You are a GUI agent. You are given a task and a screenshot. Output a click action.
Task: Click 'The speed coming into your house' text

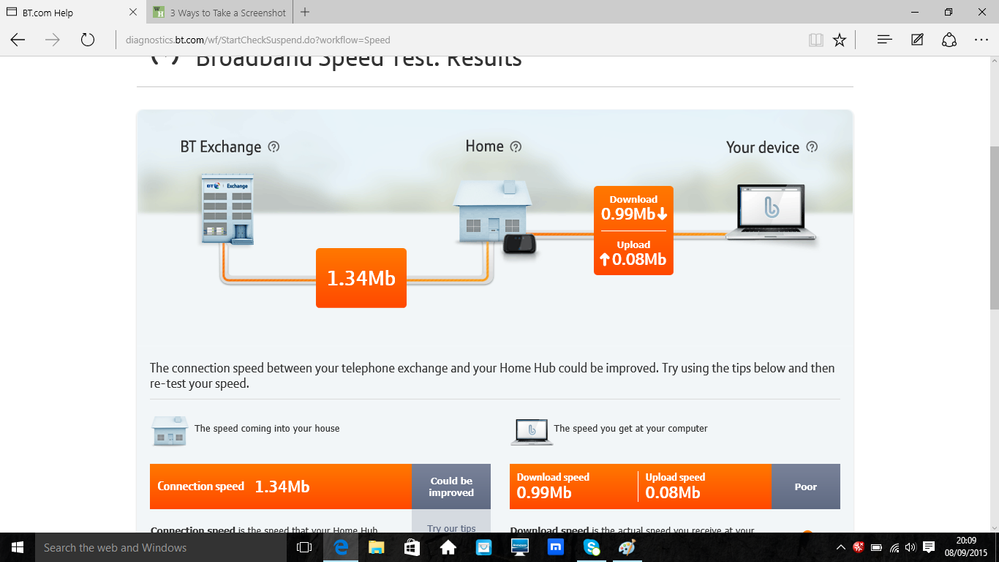pos(267,428)
